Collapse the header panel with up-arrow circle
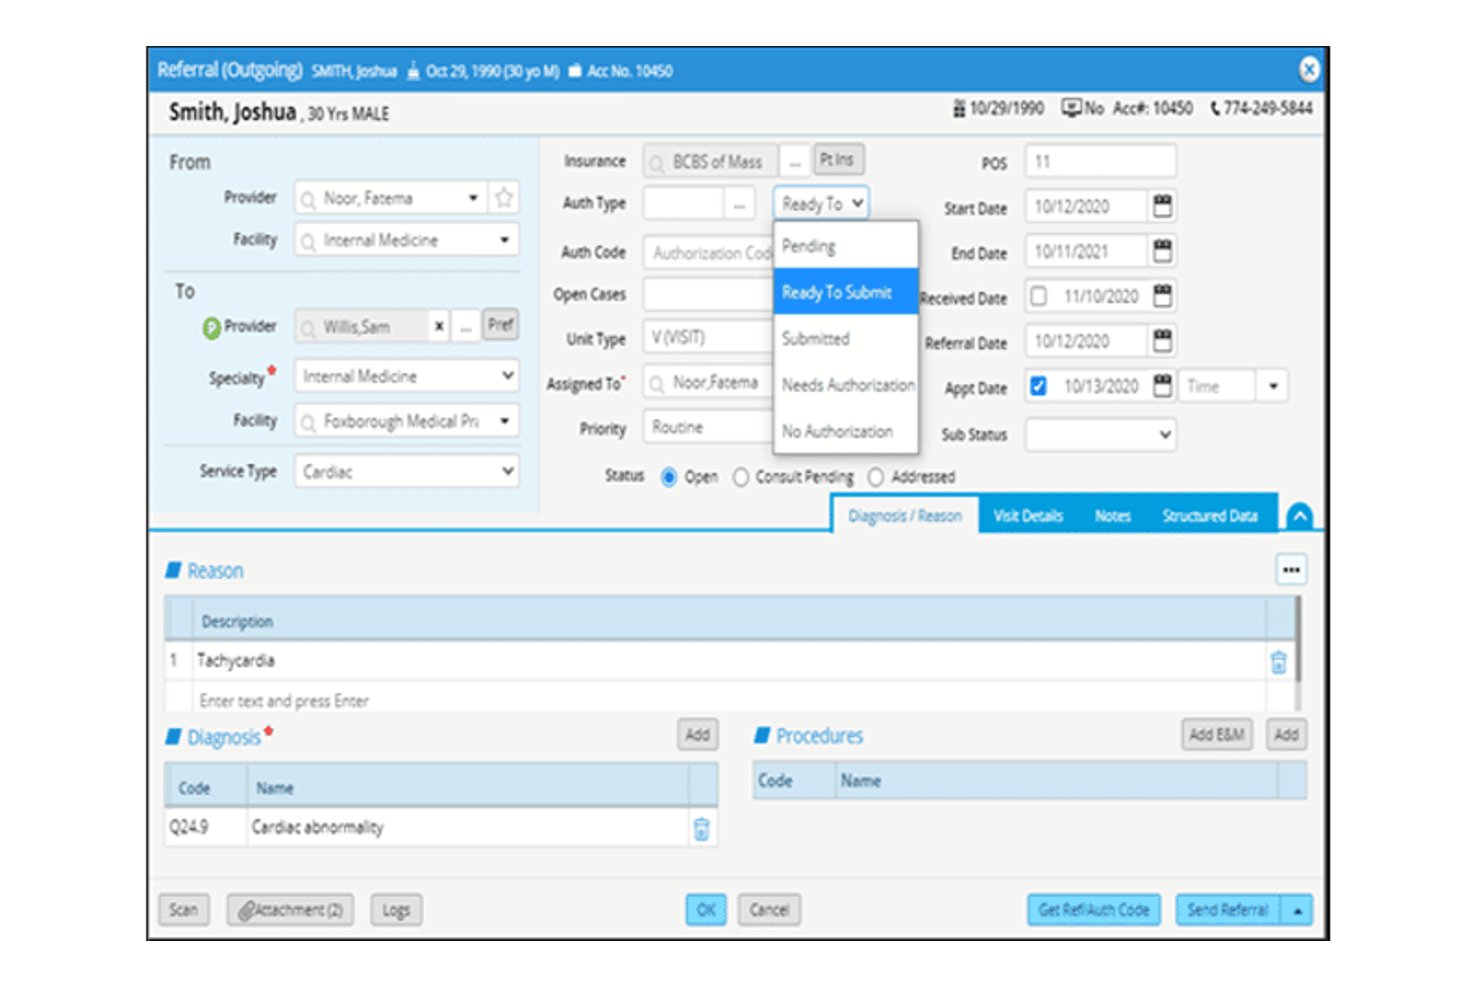1480x987 pixels. [x=1299, y=516]
